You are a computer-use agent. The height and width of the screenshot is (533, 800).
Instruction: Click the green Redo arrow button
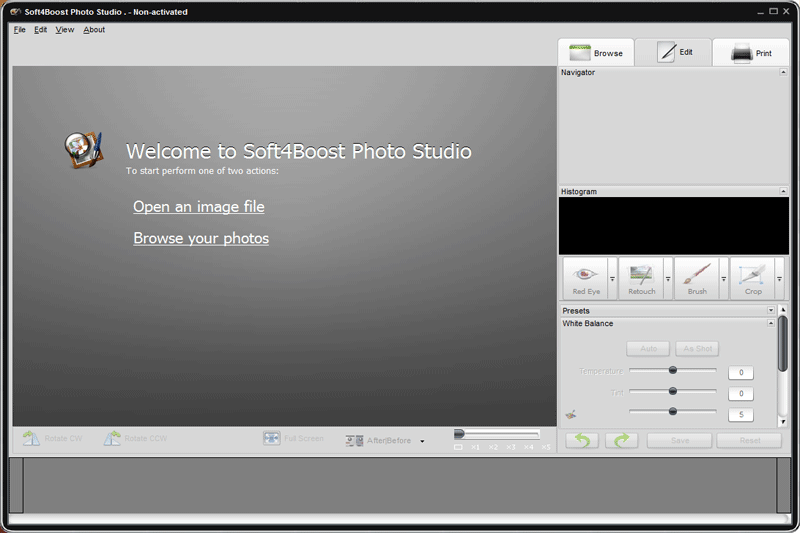(x=621, y=440)
